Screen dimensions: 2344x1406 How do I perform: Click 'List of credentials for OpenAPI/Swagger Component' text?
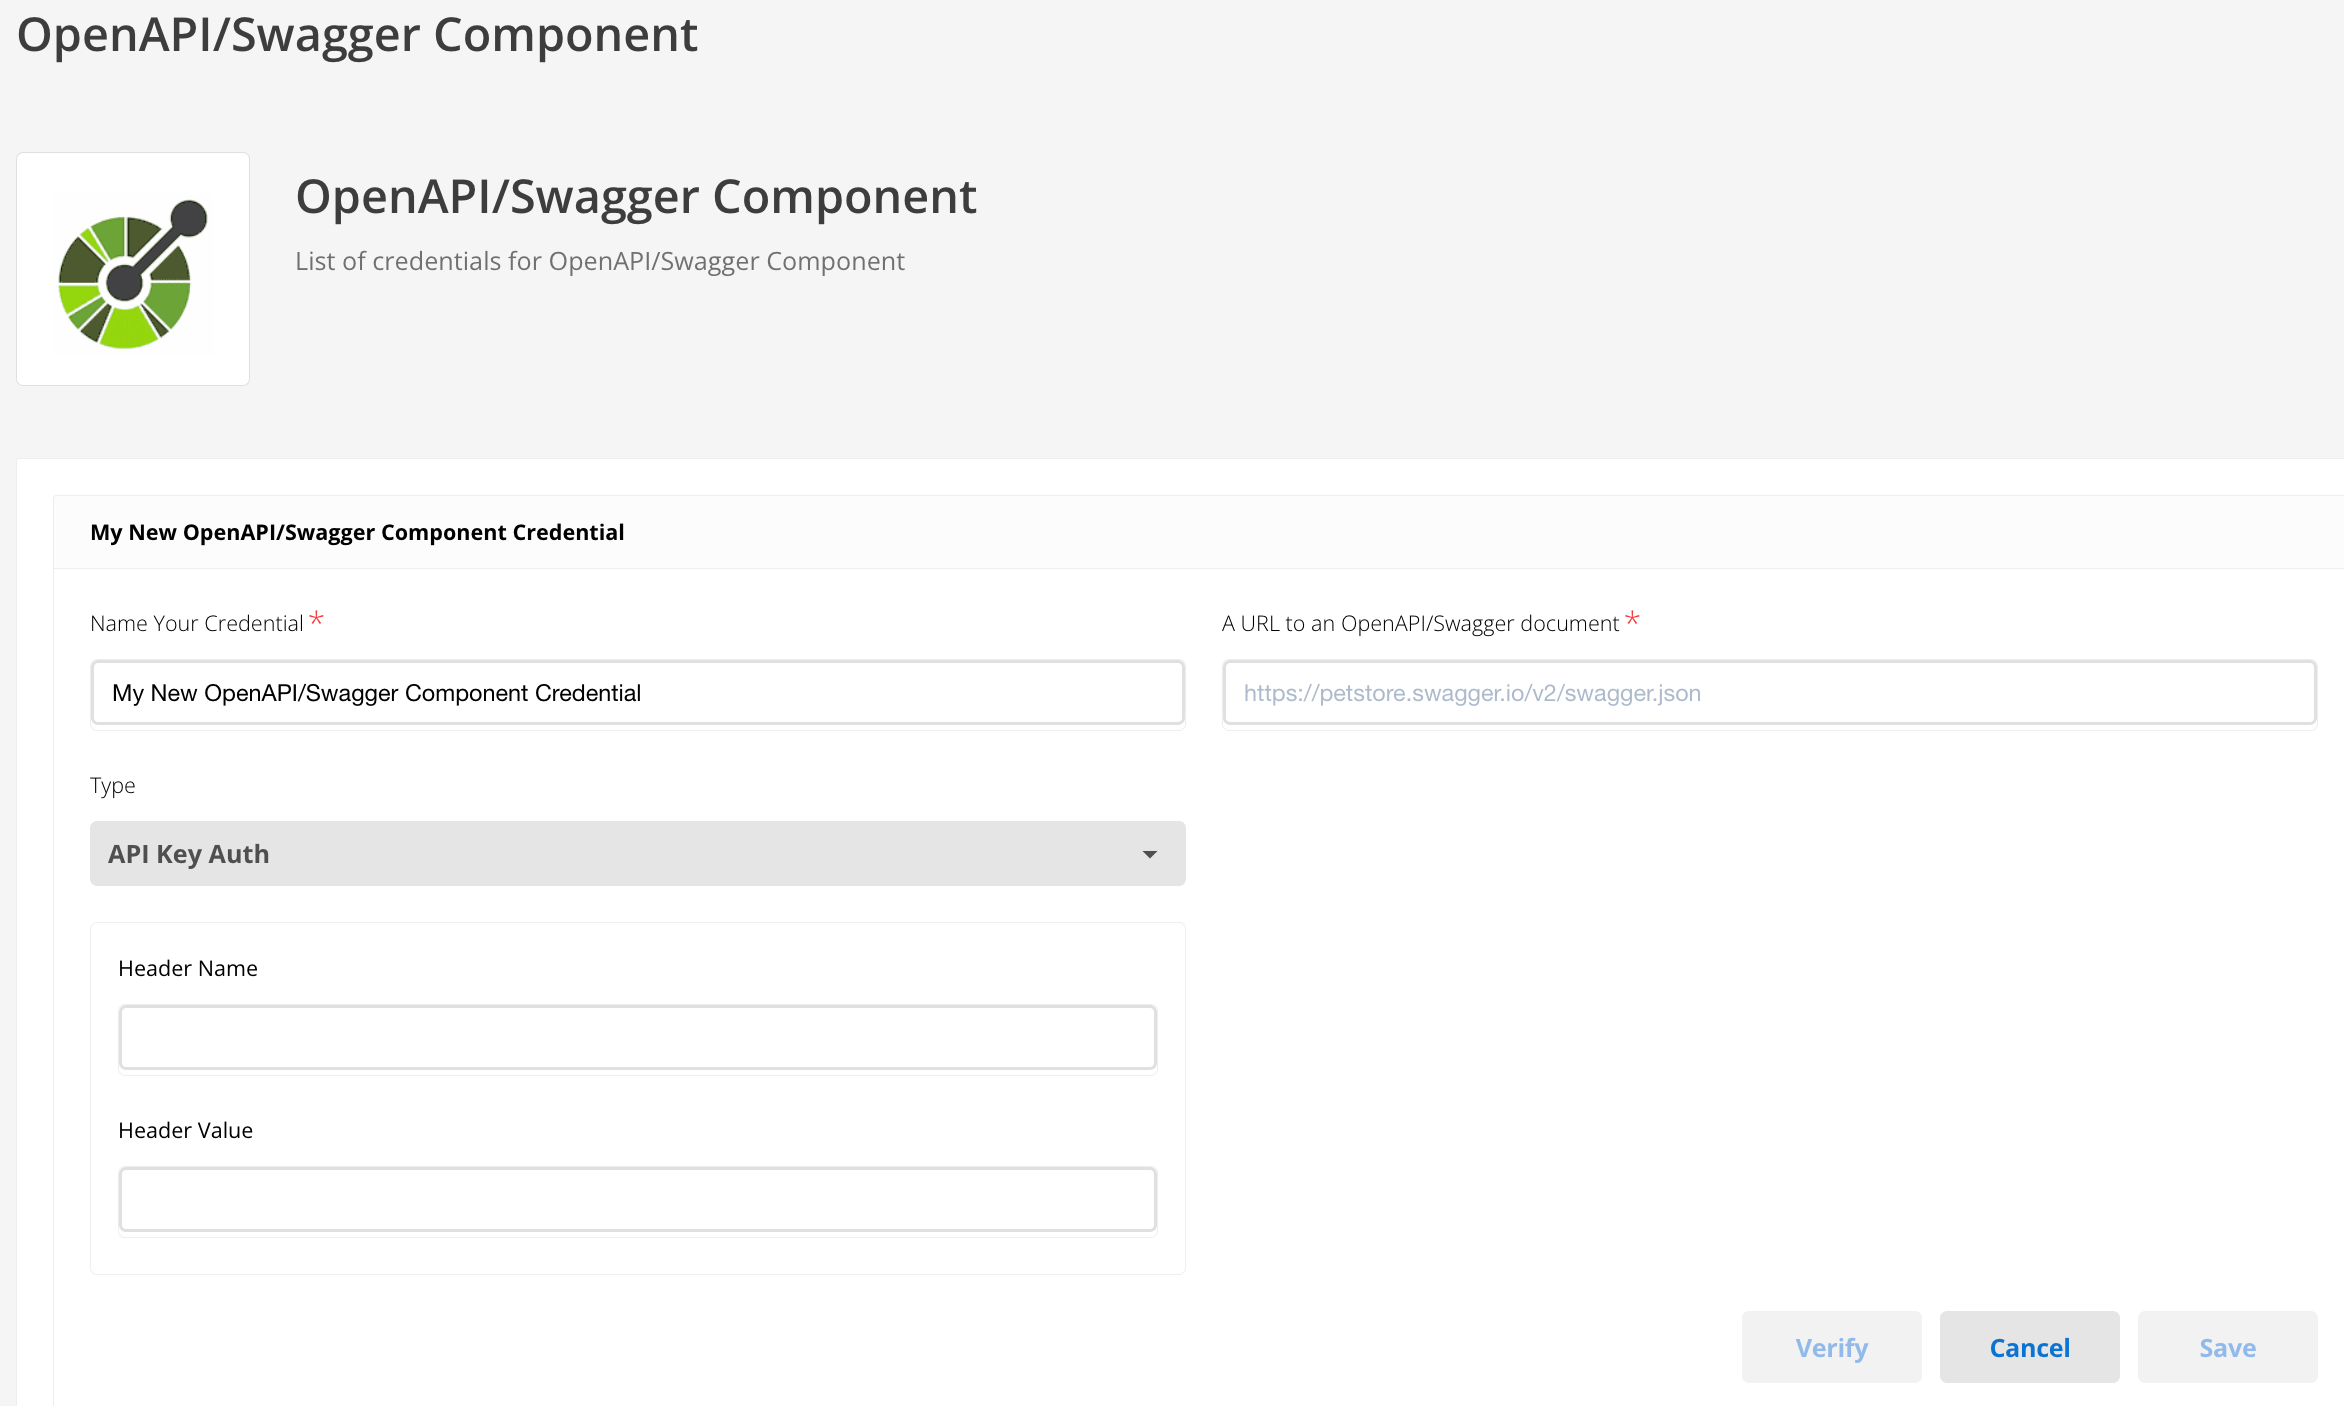(x=600, y=261)
